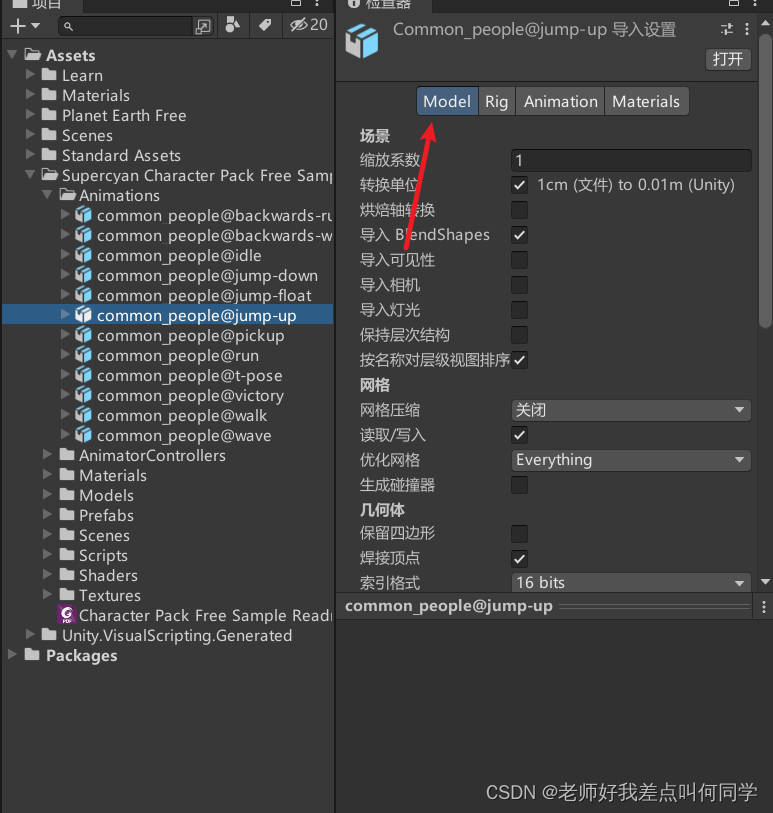The height and width of the screenshot is (813, 773).
Task: Click the Scripts folder icon
Action: click(x=67, y=554)
